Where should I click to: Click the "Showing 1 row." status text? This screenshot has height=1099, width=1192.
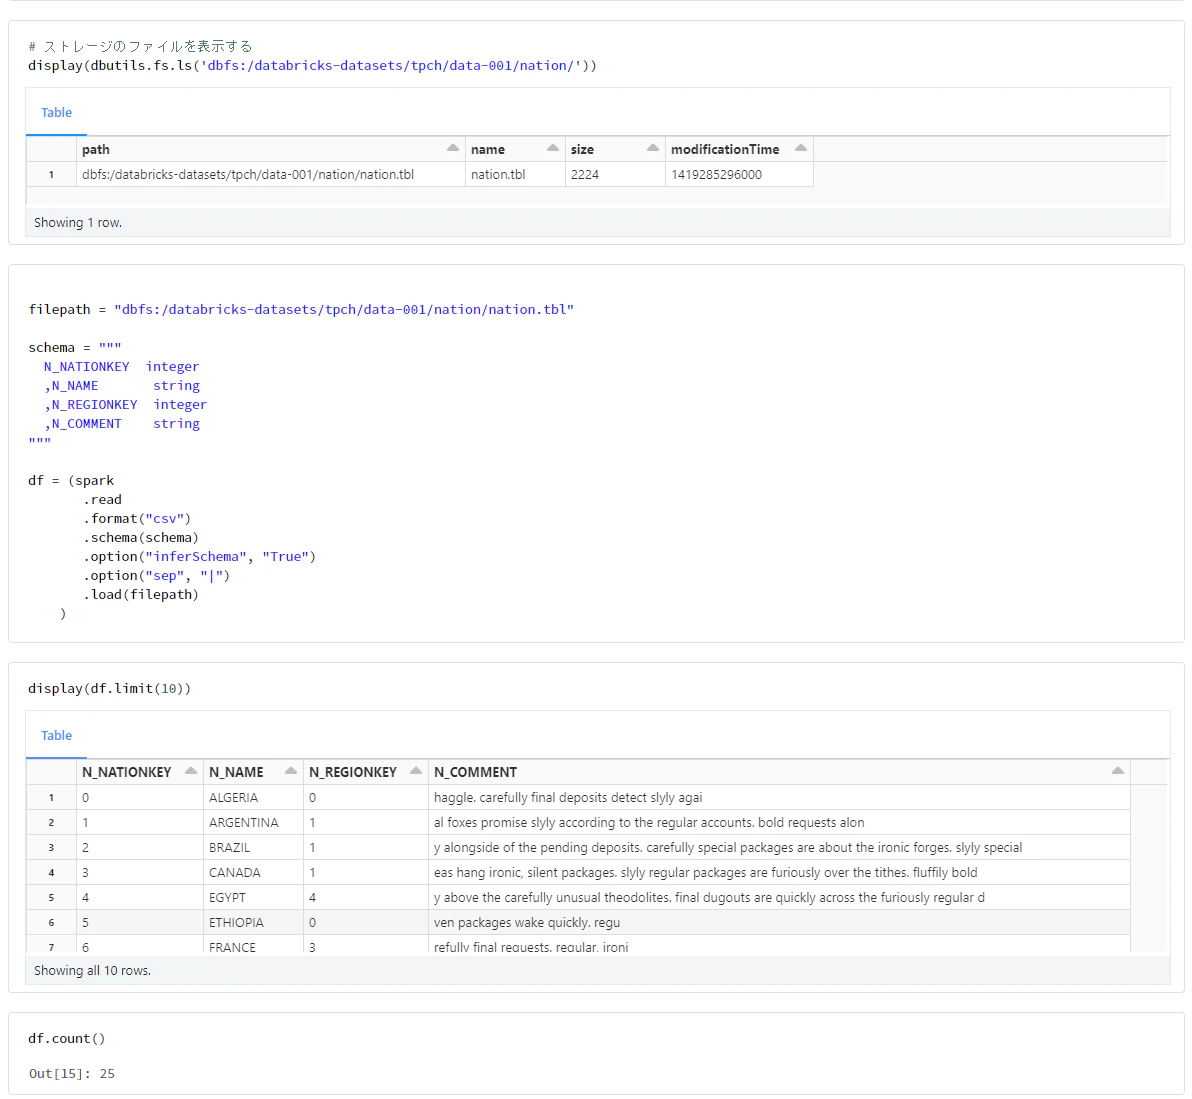point(78,223)
